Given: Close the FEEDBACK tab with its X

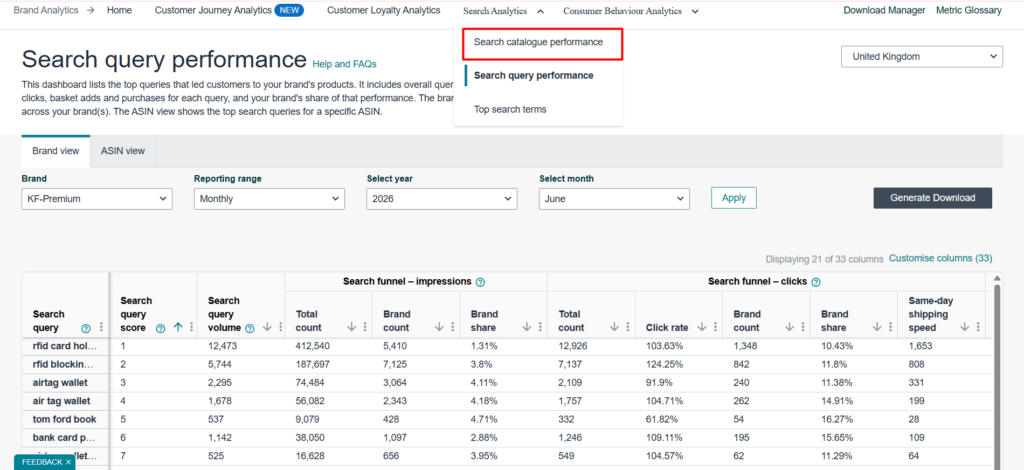Looking at the screenshot, I should coord(68,462).
